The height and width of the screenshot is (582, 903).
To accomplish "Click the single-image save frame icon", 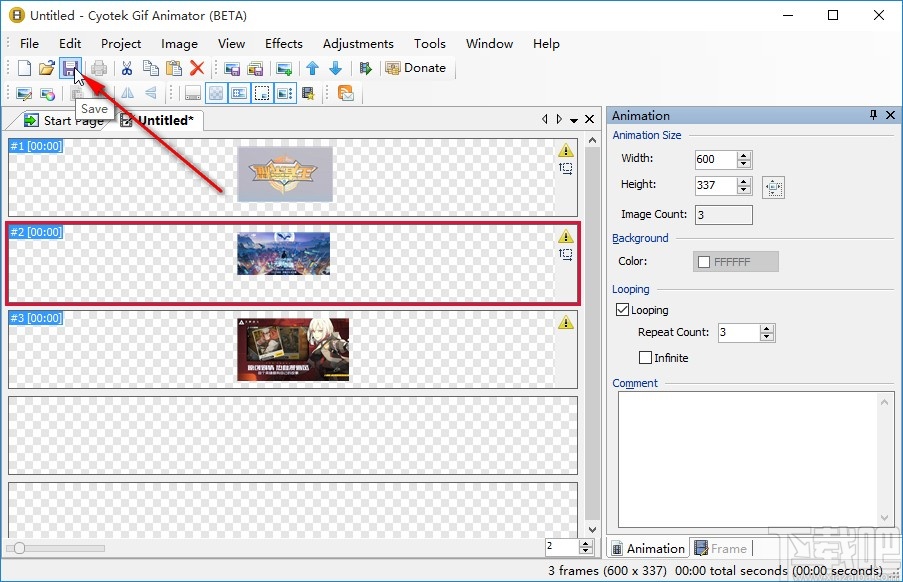I will tap(232, 69).
